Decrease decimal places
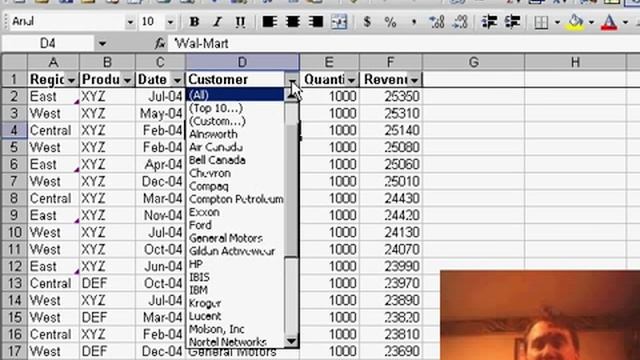The height and width of the screenshot is (360, 640). (x=460, y=22)
